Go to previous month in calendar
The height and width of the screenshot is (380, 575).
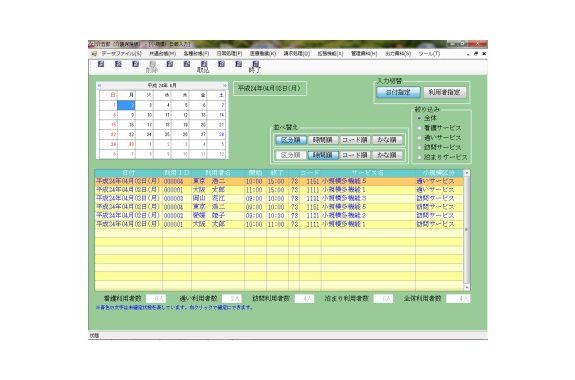pyautogui.click(x=99, y=85)
